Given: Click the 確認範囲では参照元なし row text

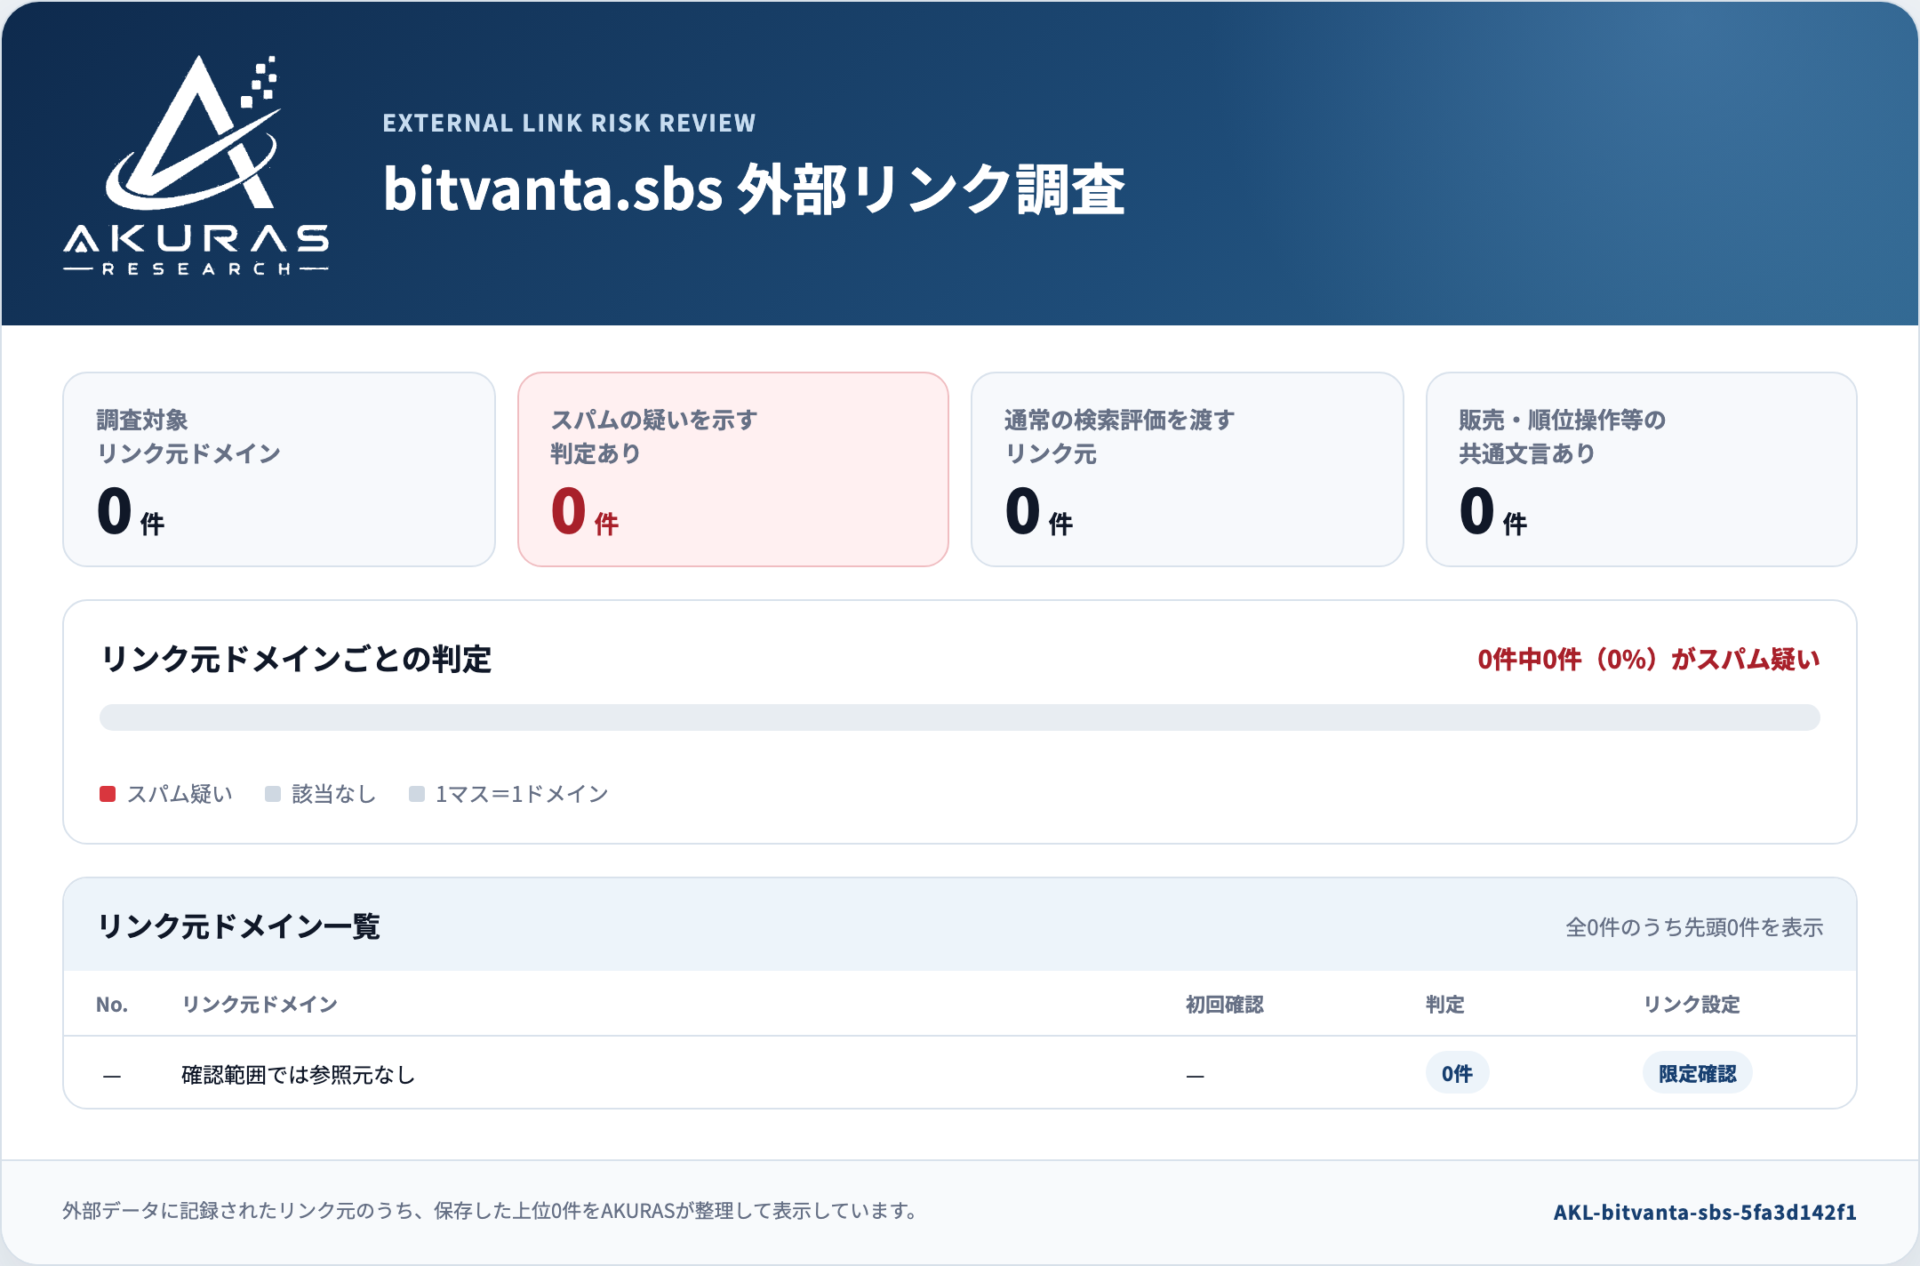Looking at the screenshot, I should click(x=298, y=1074).
